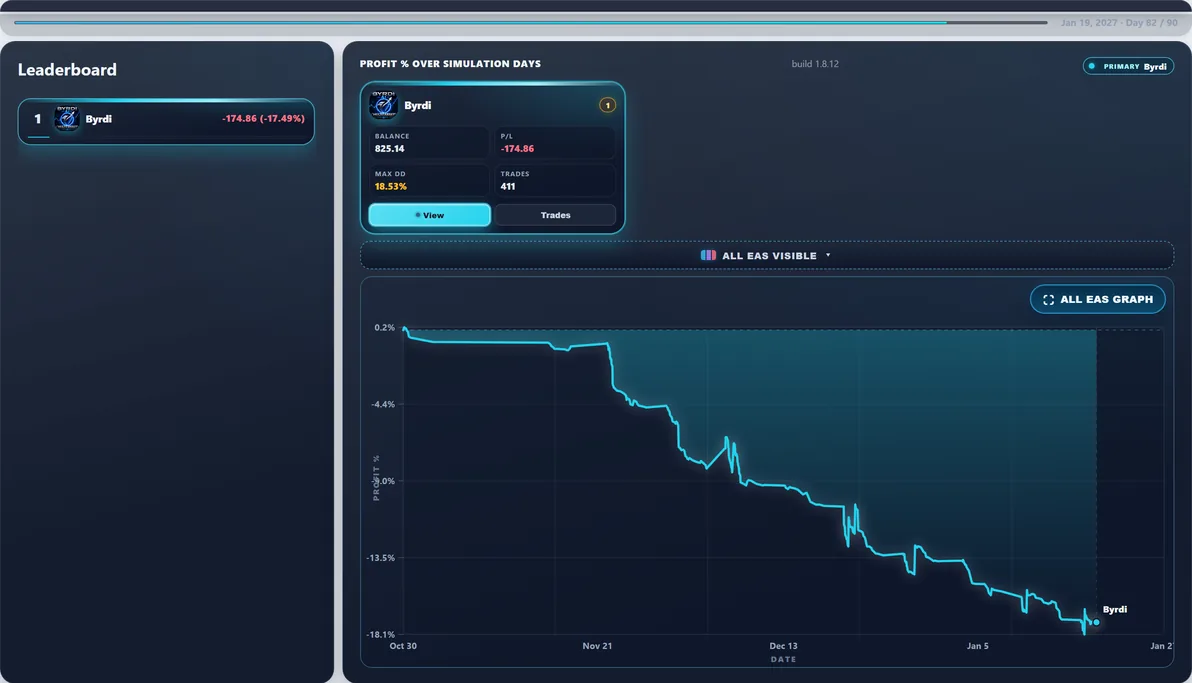1192x683 pixels.
Task: Click the Dec 13 date axis label
Action: point(783,646)
